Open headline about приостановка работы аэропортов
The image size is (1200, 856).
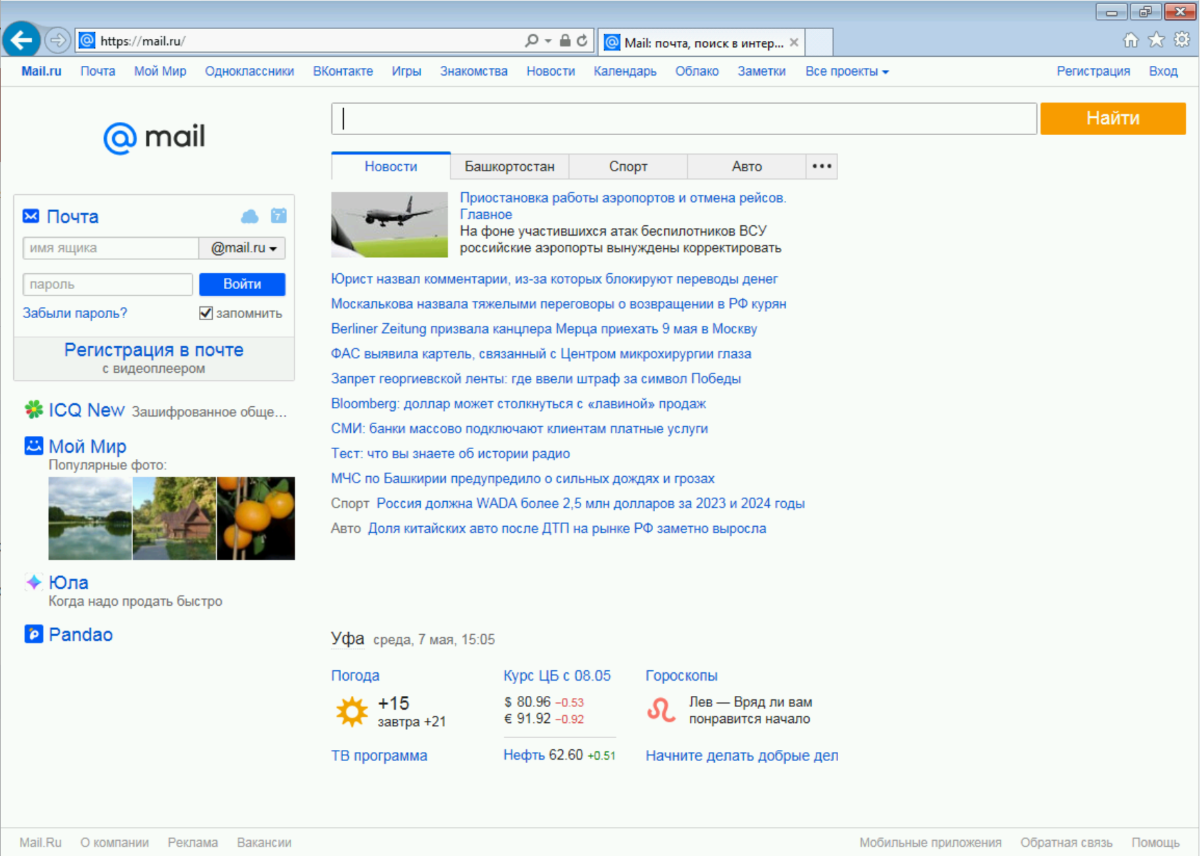pyautogui.click(x=623, y=206)
